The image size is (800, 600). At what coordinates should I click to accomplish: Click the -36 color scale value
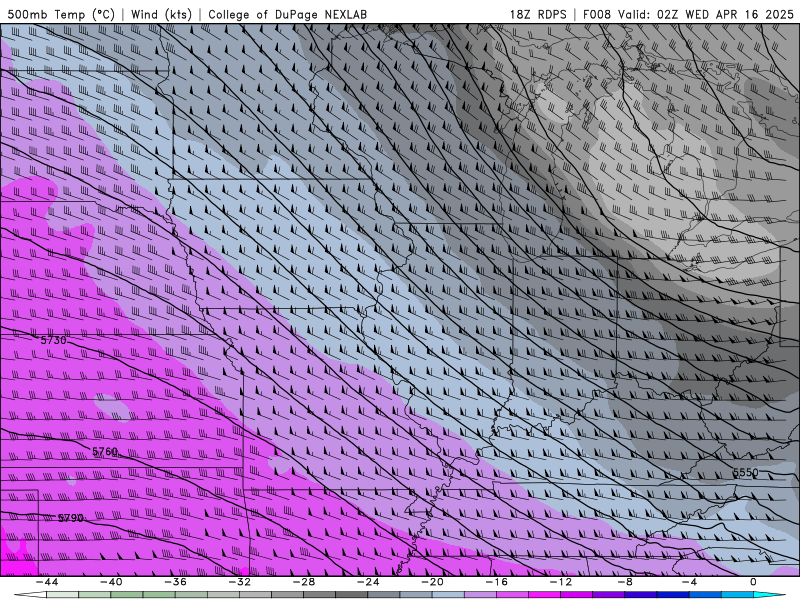click(176, 582)
